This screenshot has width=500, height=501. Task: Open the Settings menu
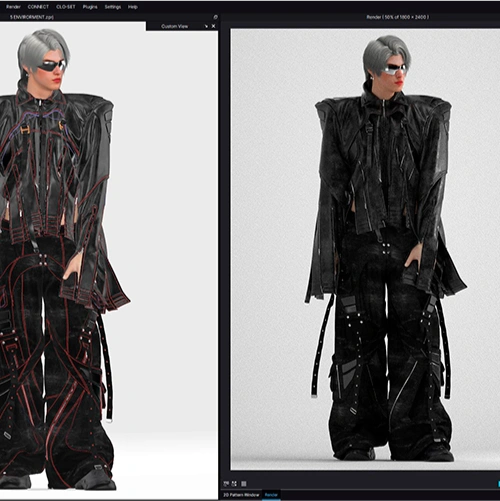[x=113, y=7]
